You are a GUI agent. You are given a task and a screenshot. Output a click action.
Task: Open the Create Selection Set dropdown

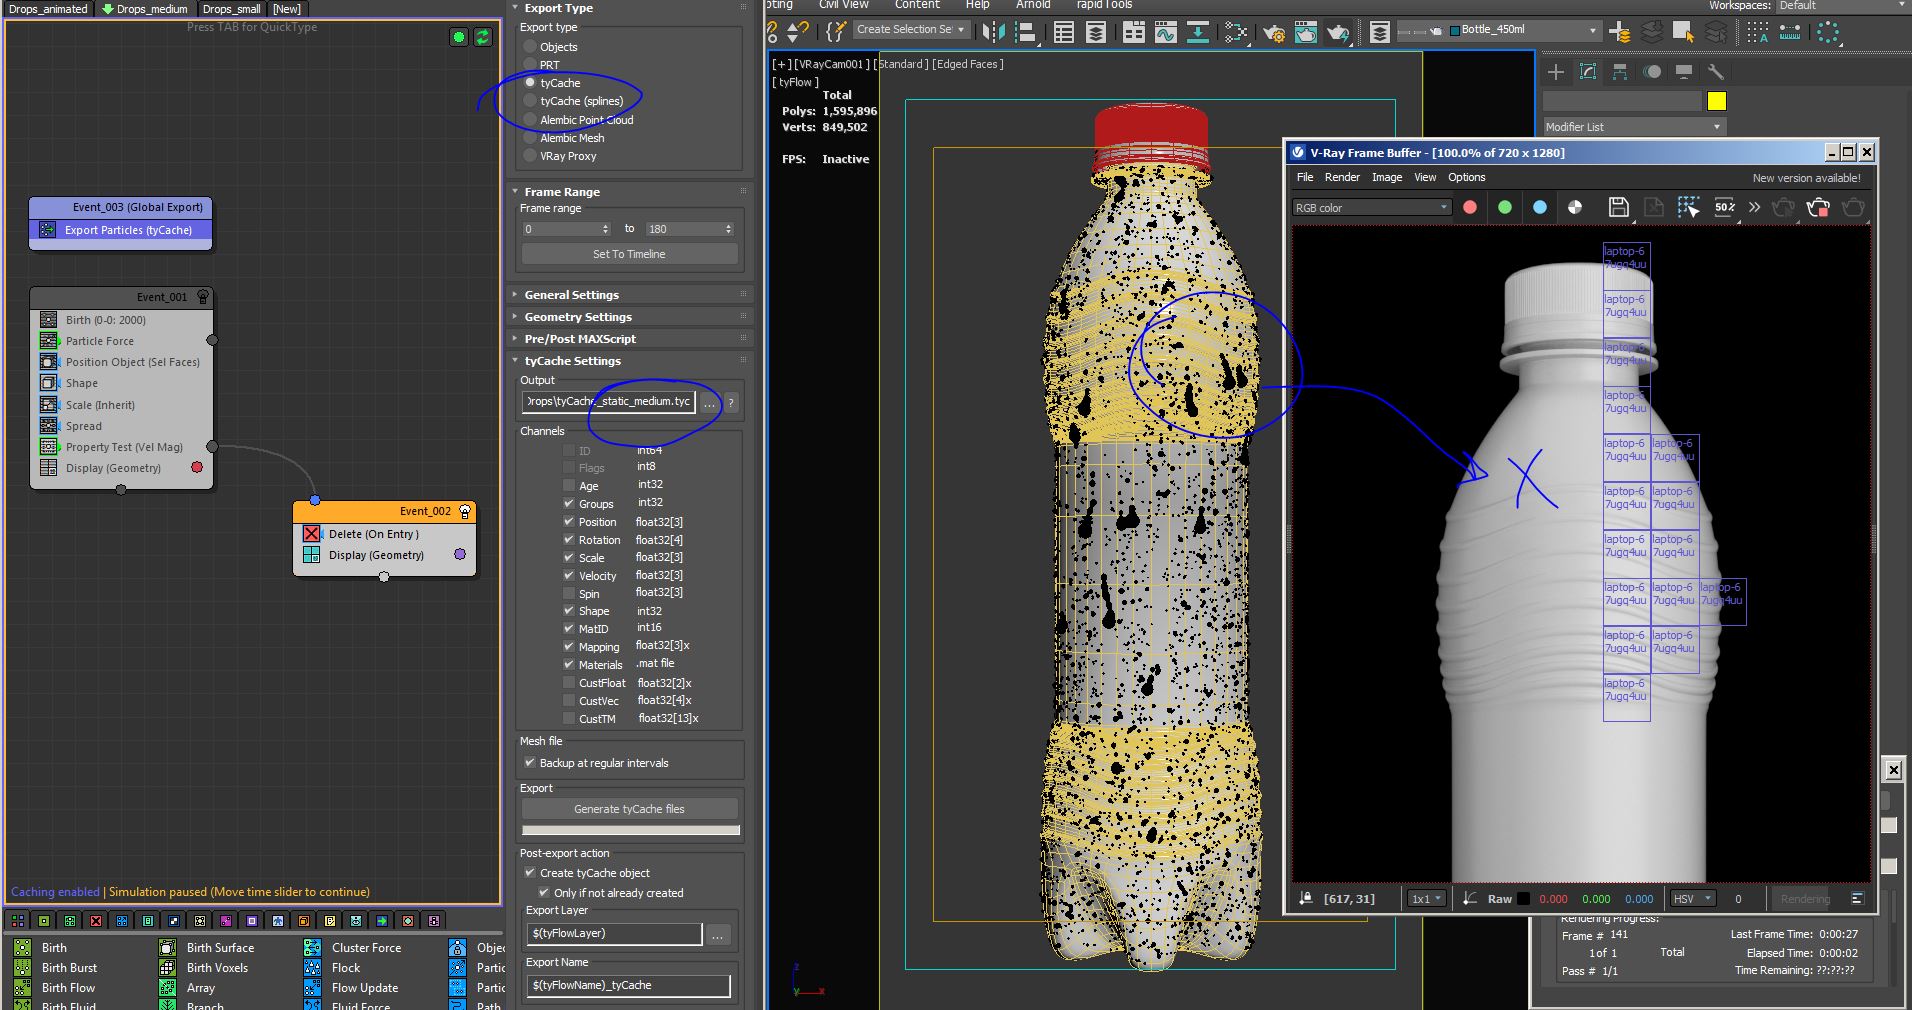point(910,30)
